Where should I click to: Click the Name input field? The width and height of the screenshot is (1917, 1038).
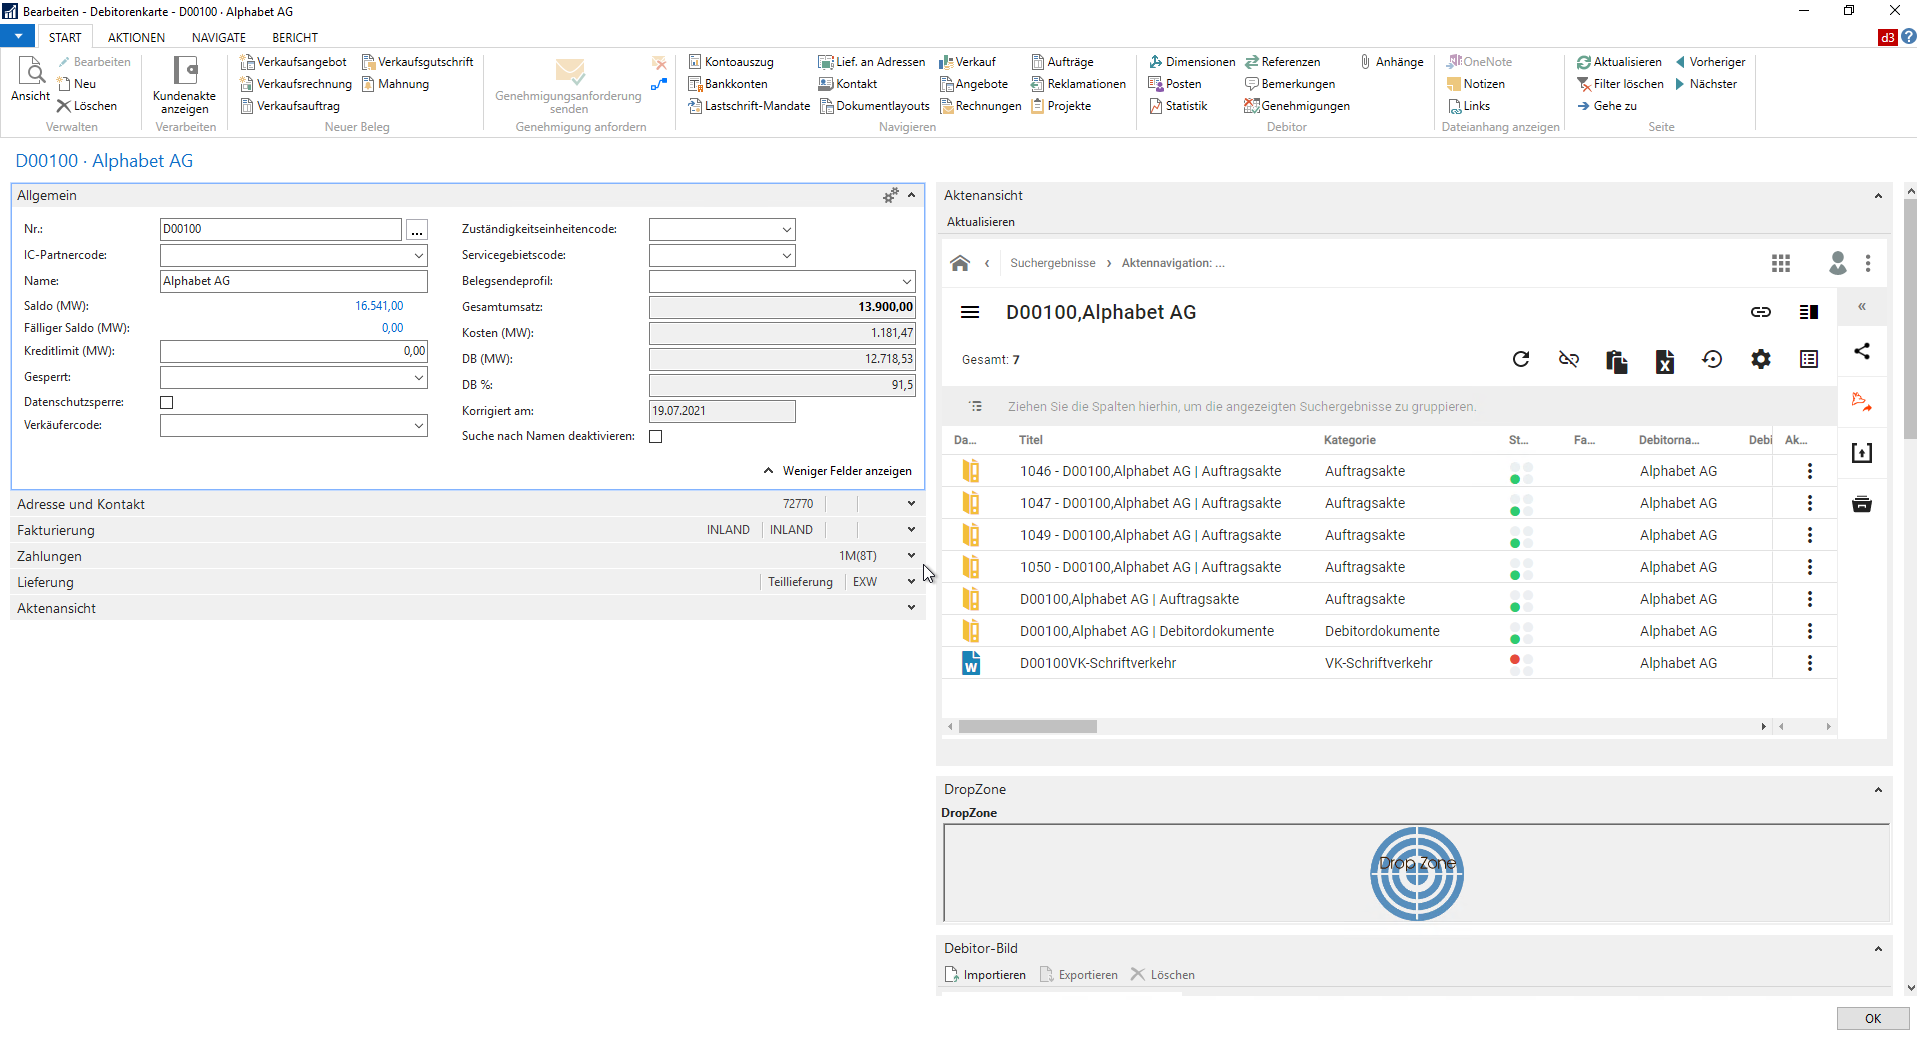(294, 281)
